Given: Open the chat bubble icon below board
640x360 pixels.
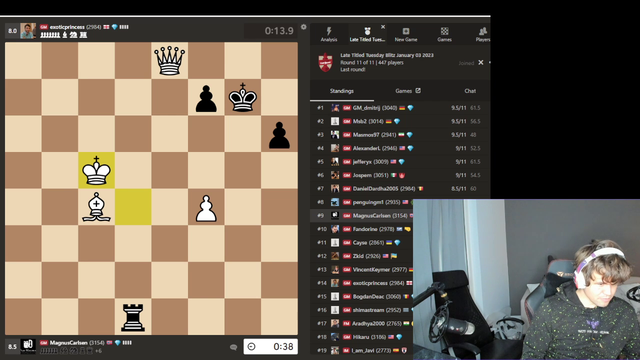Looking at the screenshot, I should [233, 347].
